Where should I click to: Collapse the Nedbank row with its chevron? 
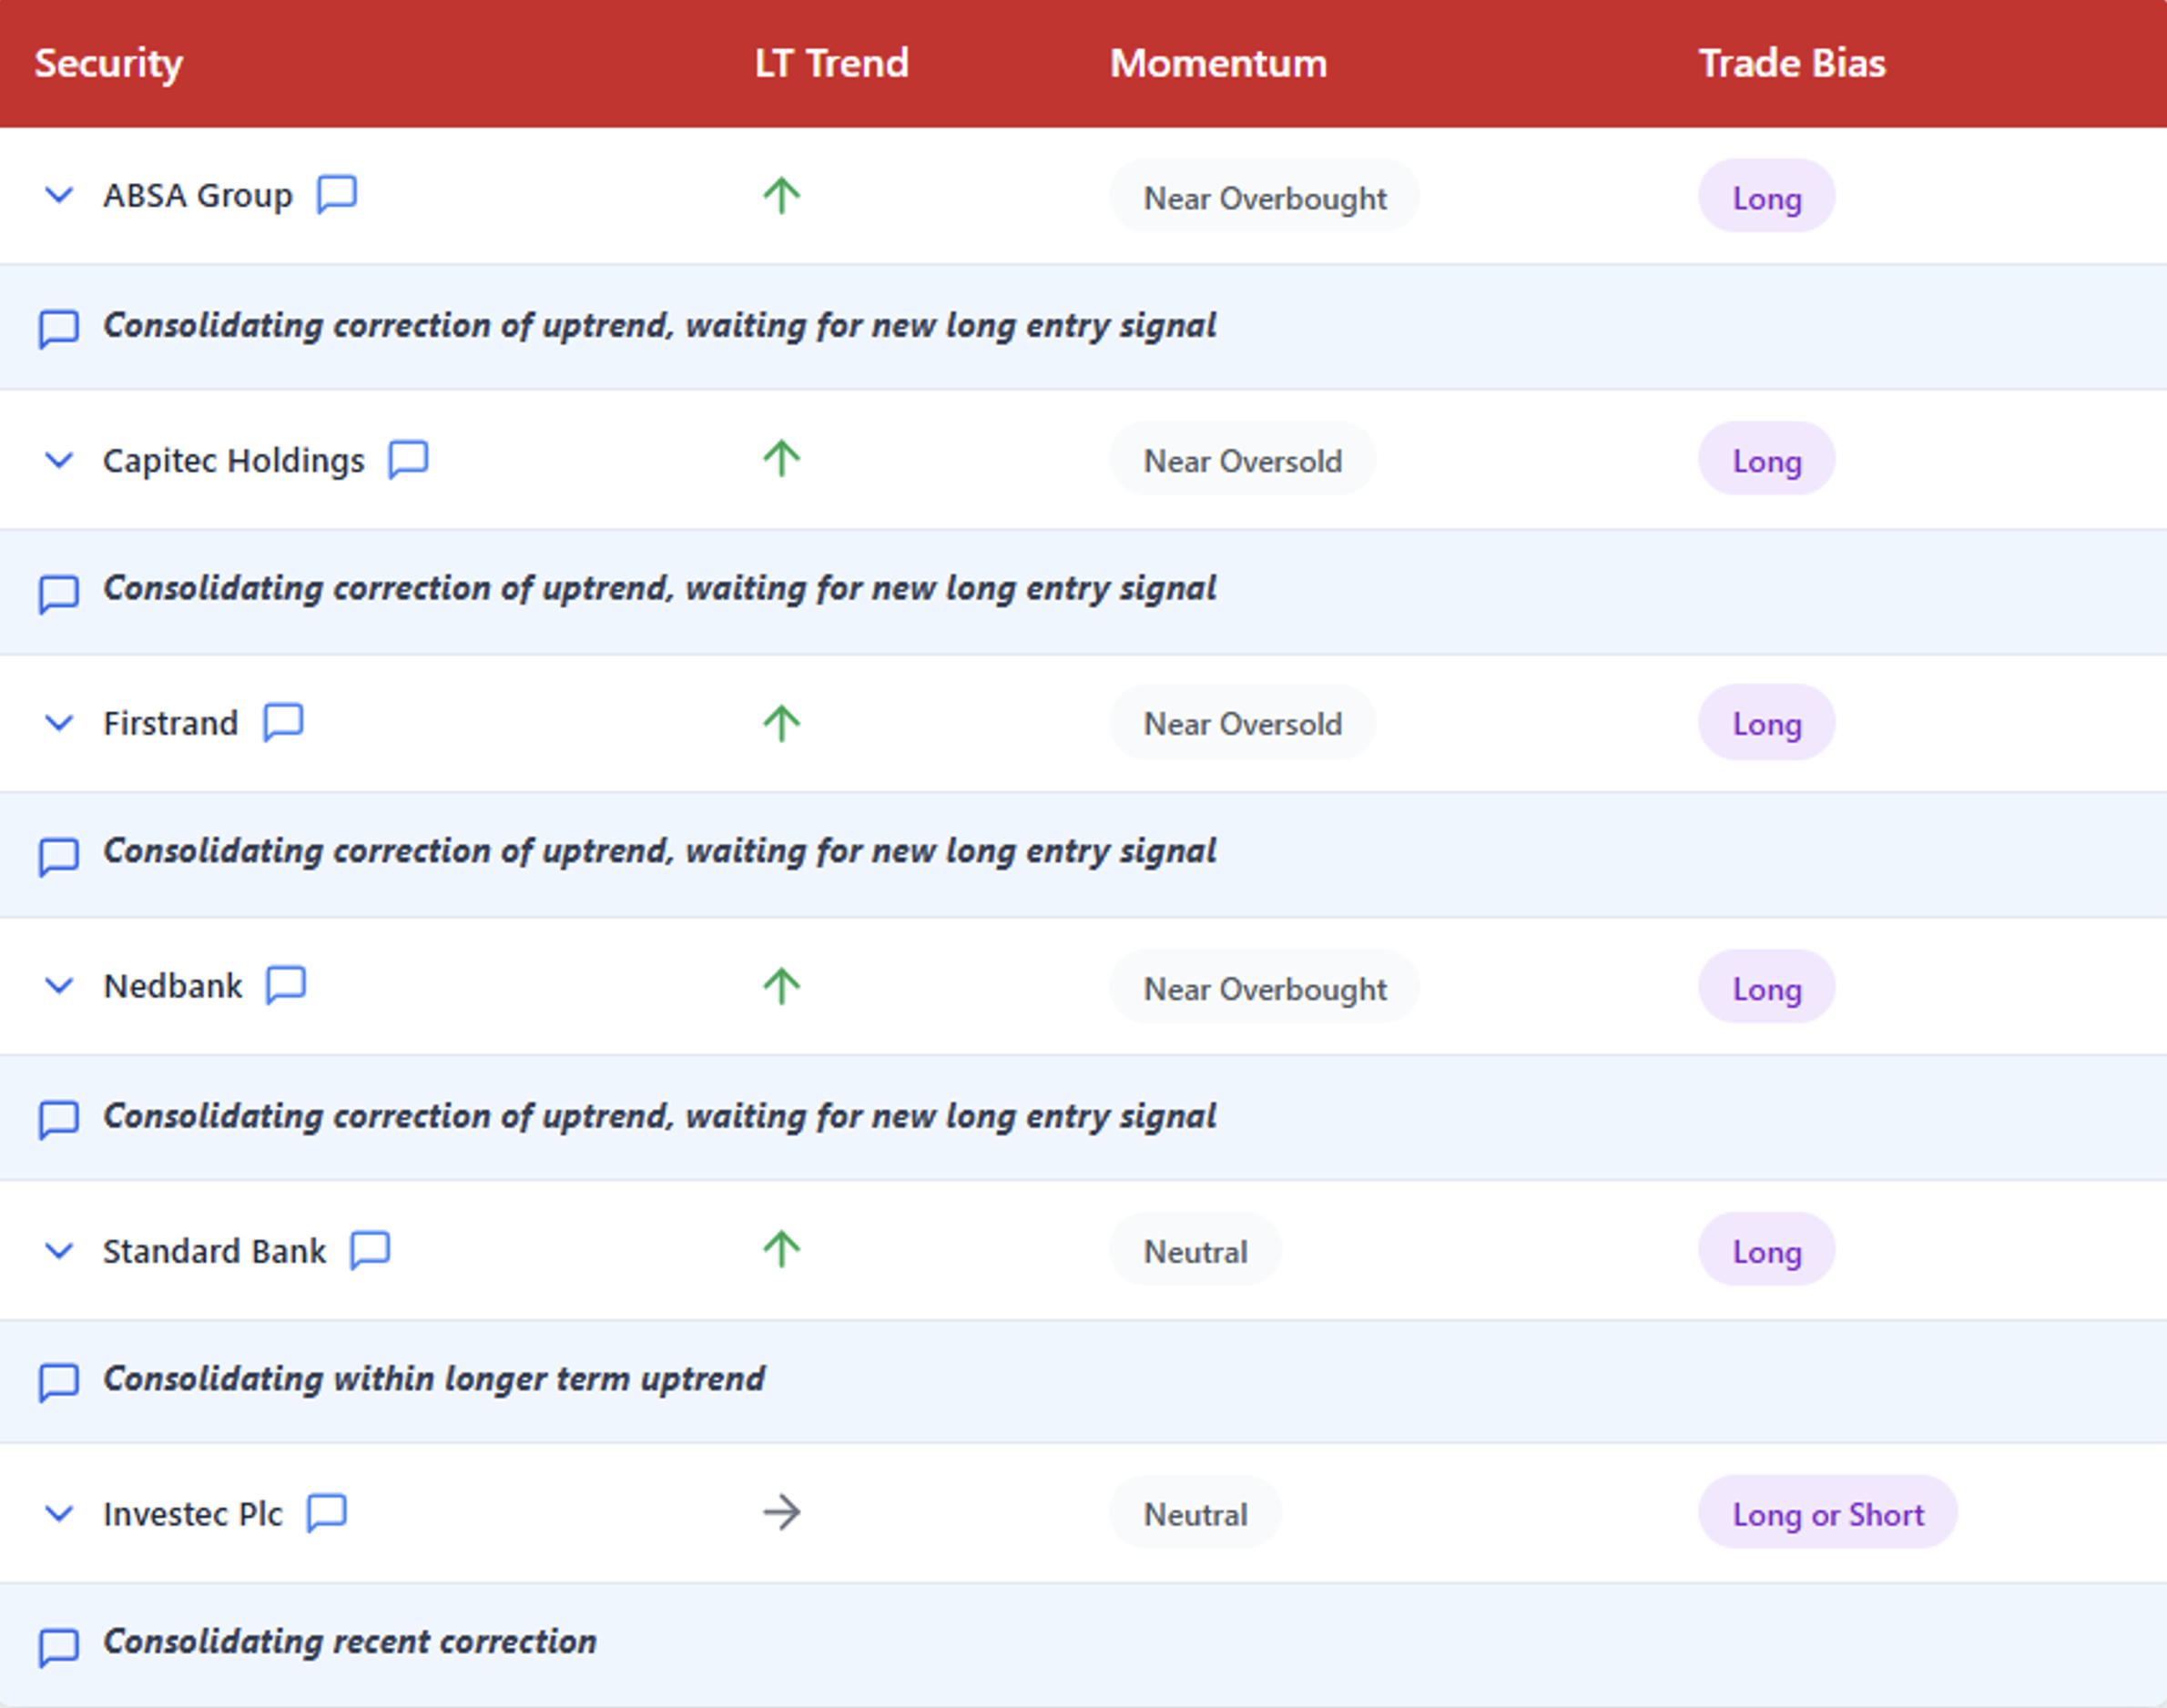pyautogui.click(x=60, y=986)
